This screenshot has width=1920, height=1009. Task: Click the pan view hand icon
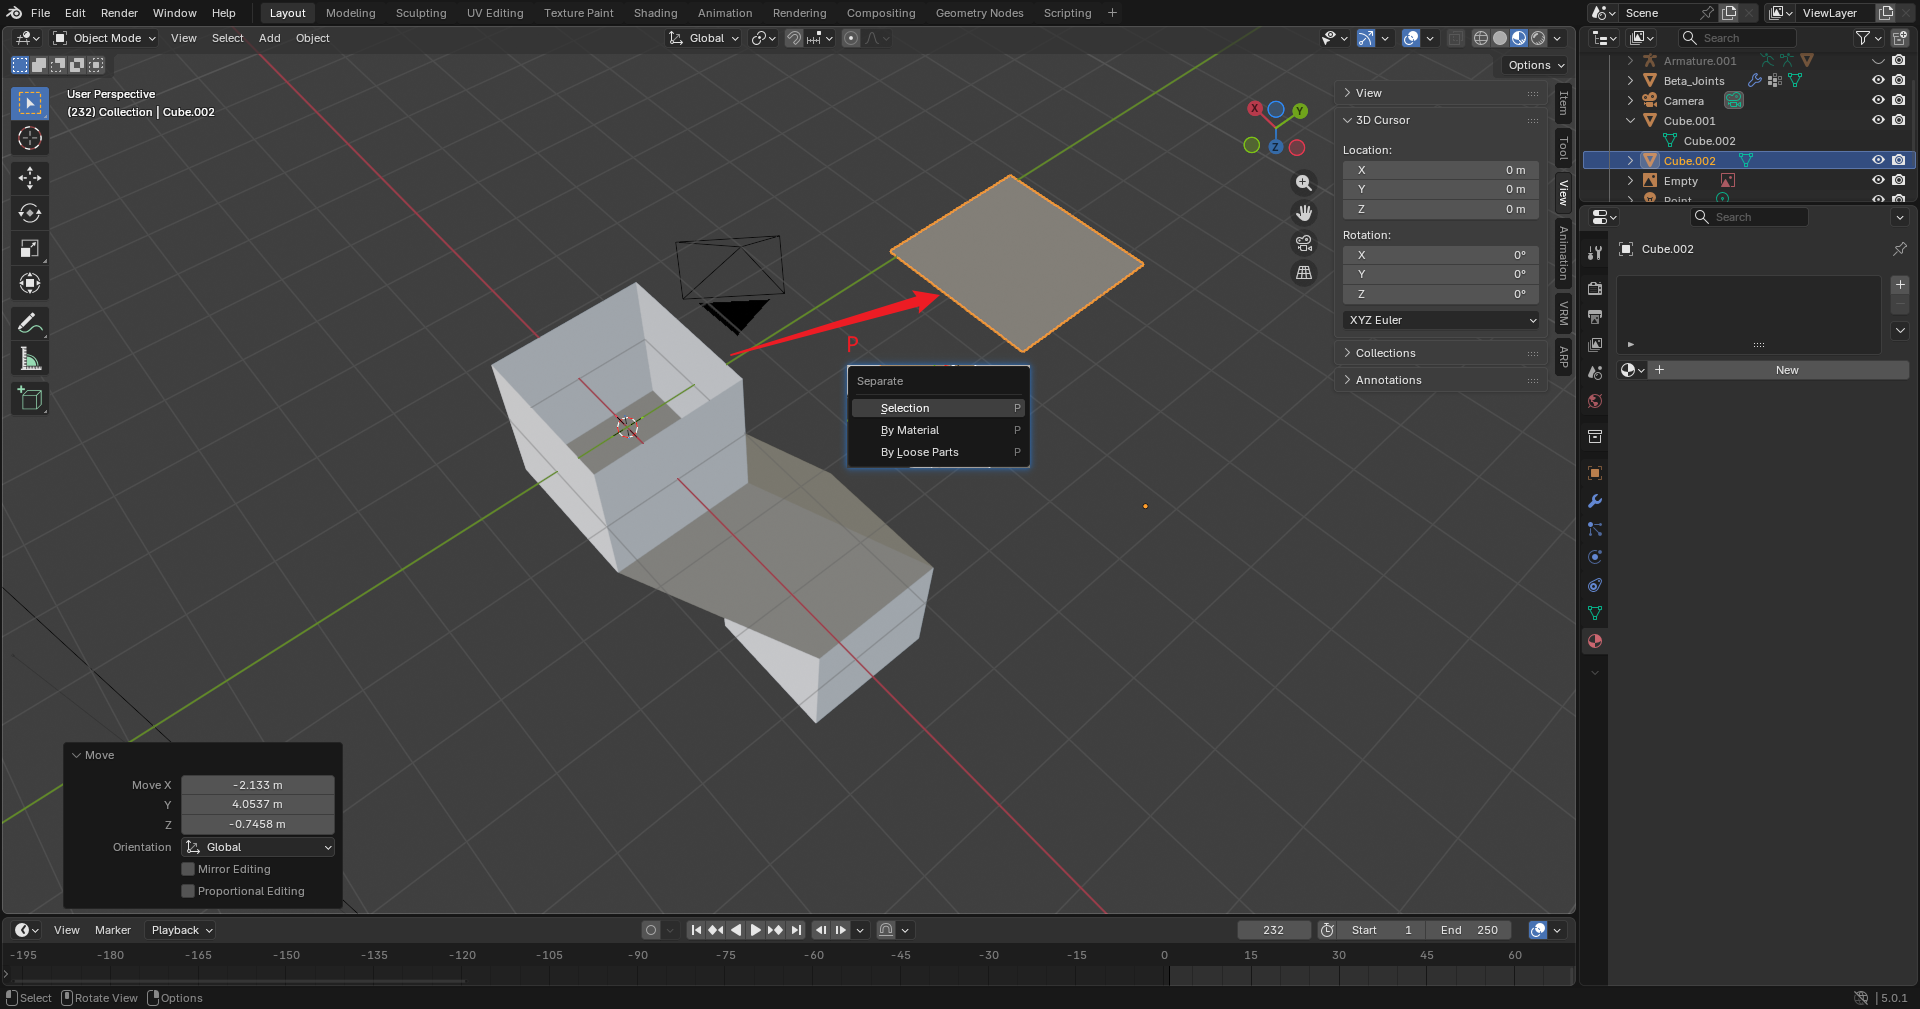1304,213
